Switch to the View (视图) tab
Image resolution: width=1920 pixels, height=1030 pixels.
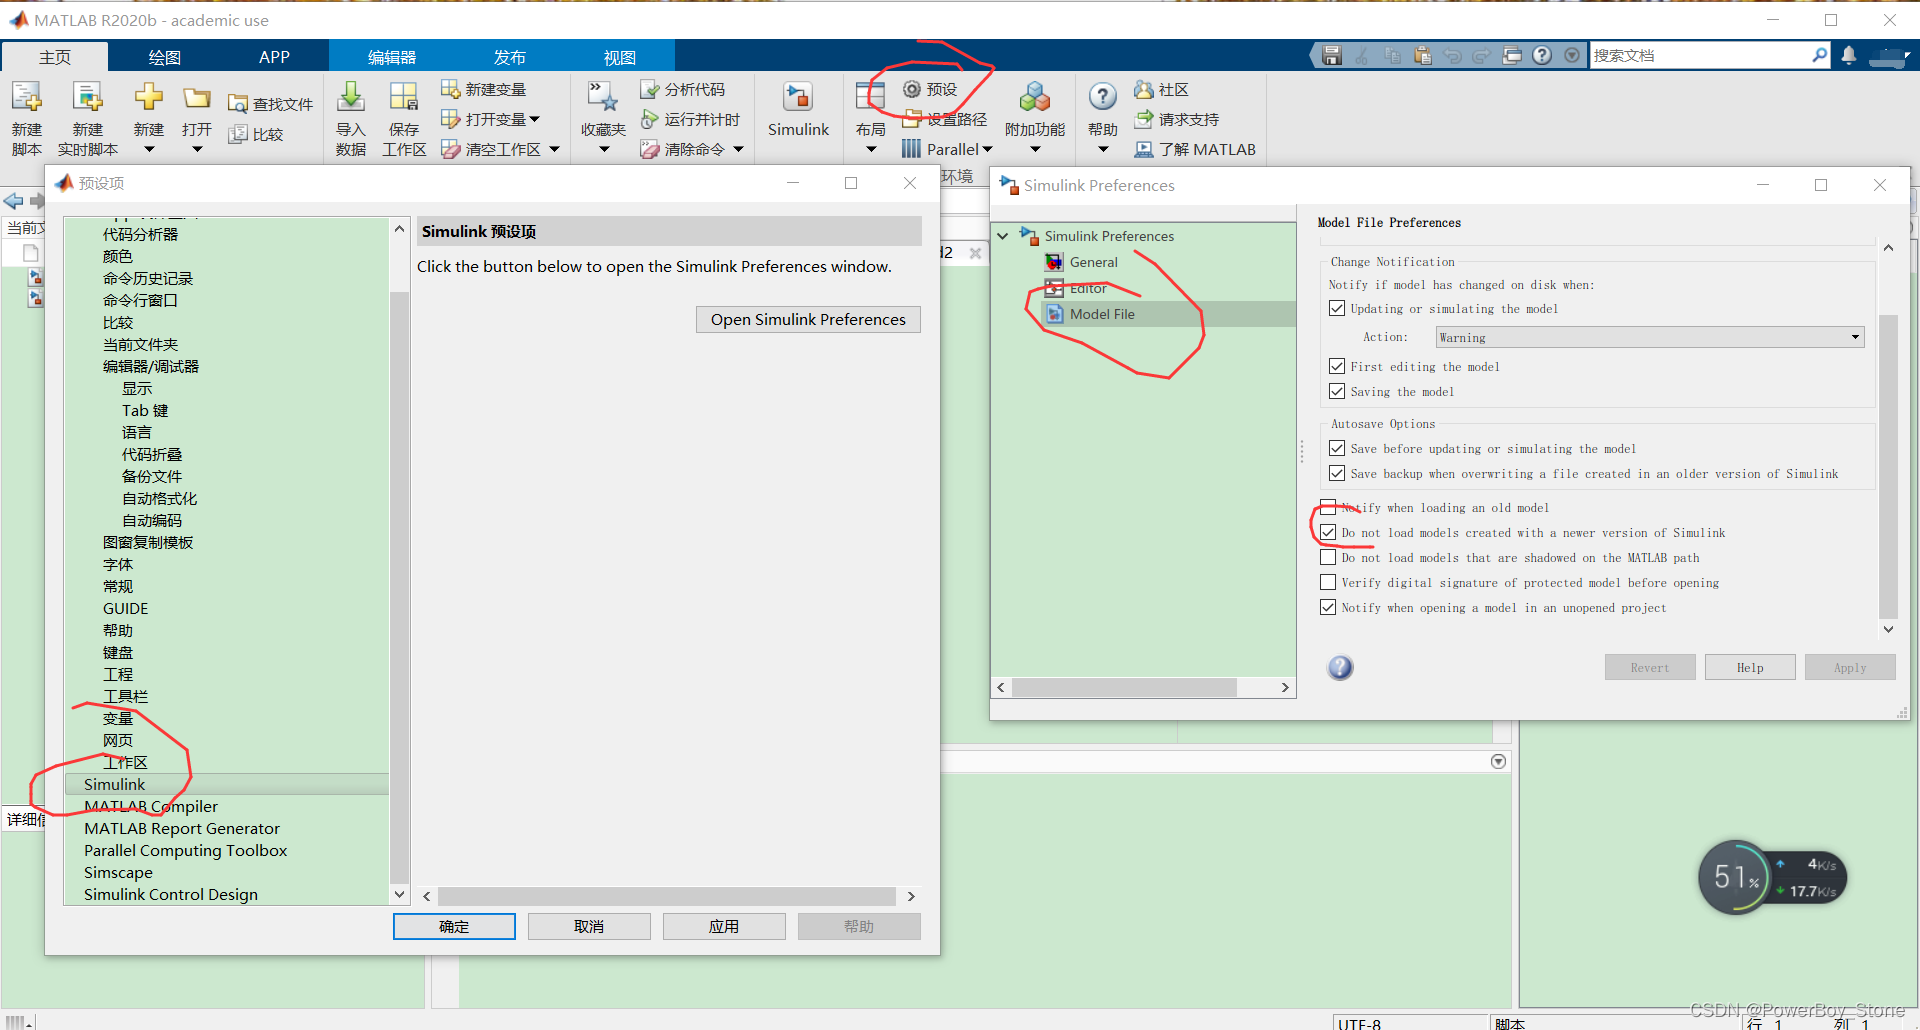[x=619, y=57]
